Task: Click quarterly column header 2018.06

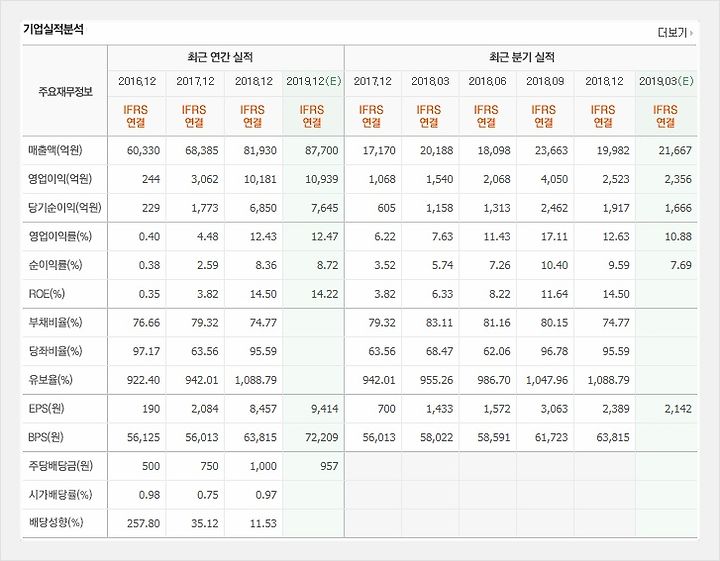Action: tap(488, 81)
